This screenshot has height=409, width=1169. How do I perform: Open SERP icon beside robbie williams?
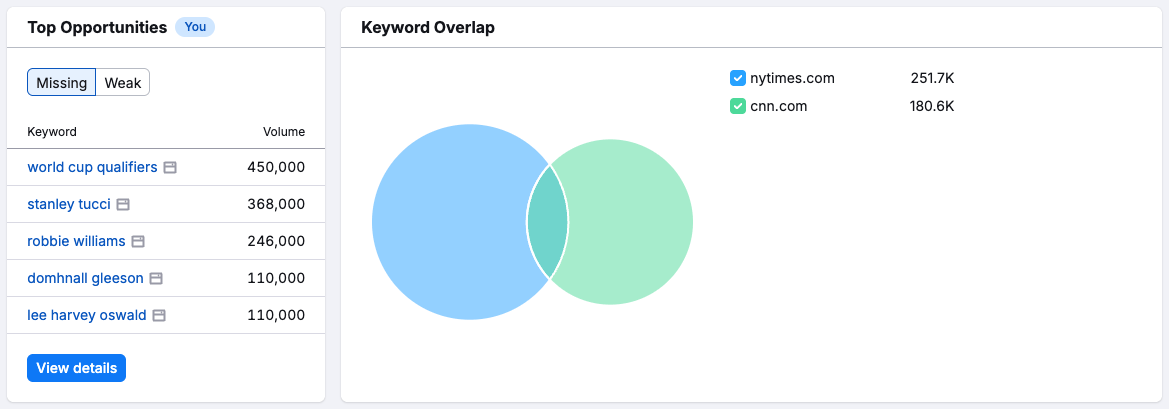(x=138, y=241)
